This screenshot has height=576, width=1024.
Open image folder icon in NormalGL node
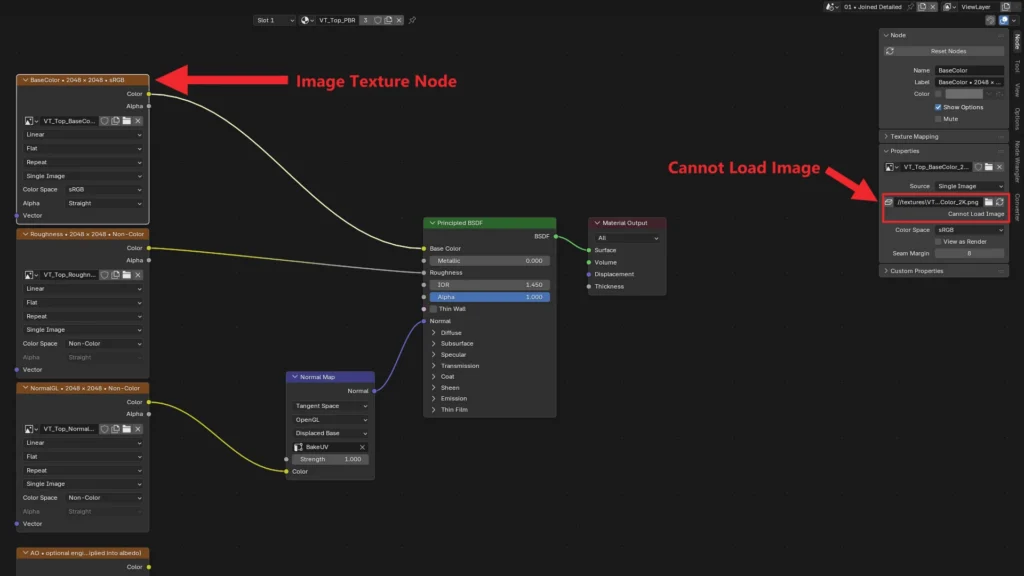pyautogui.click(x=127, y=429)
